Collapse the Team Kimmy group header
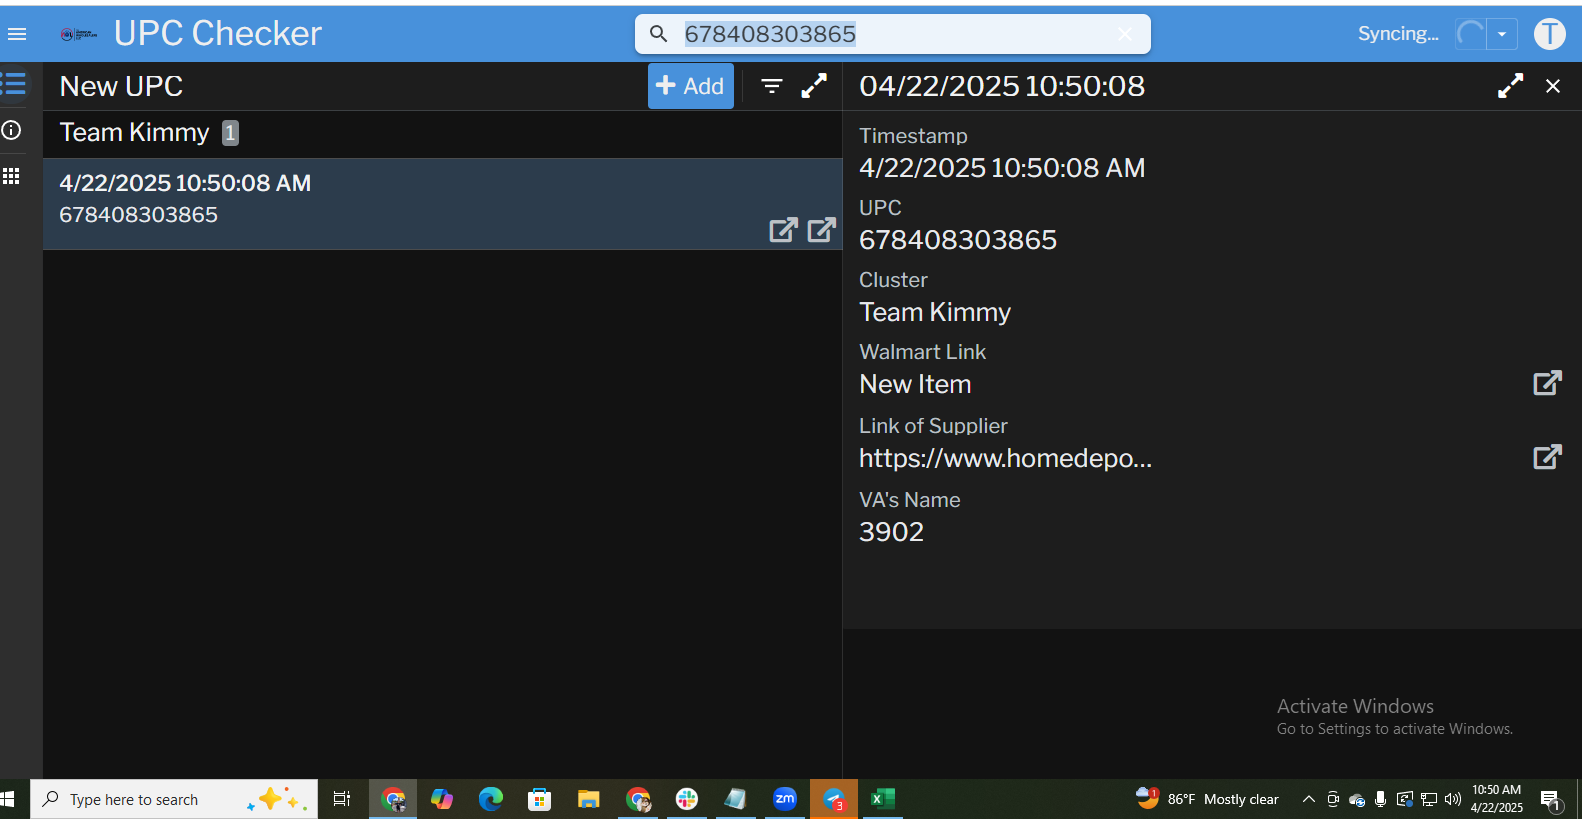 (135, 133)
